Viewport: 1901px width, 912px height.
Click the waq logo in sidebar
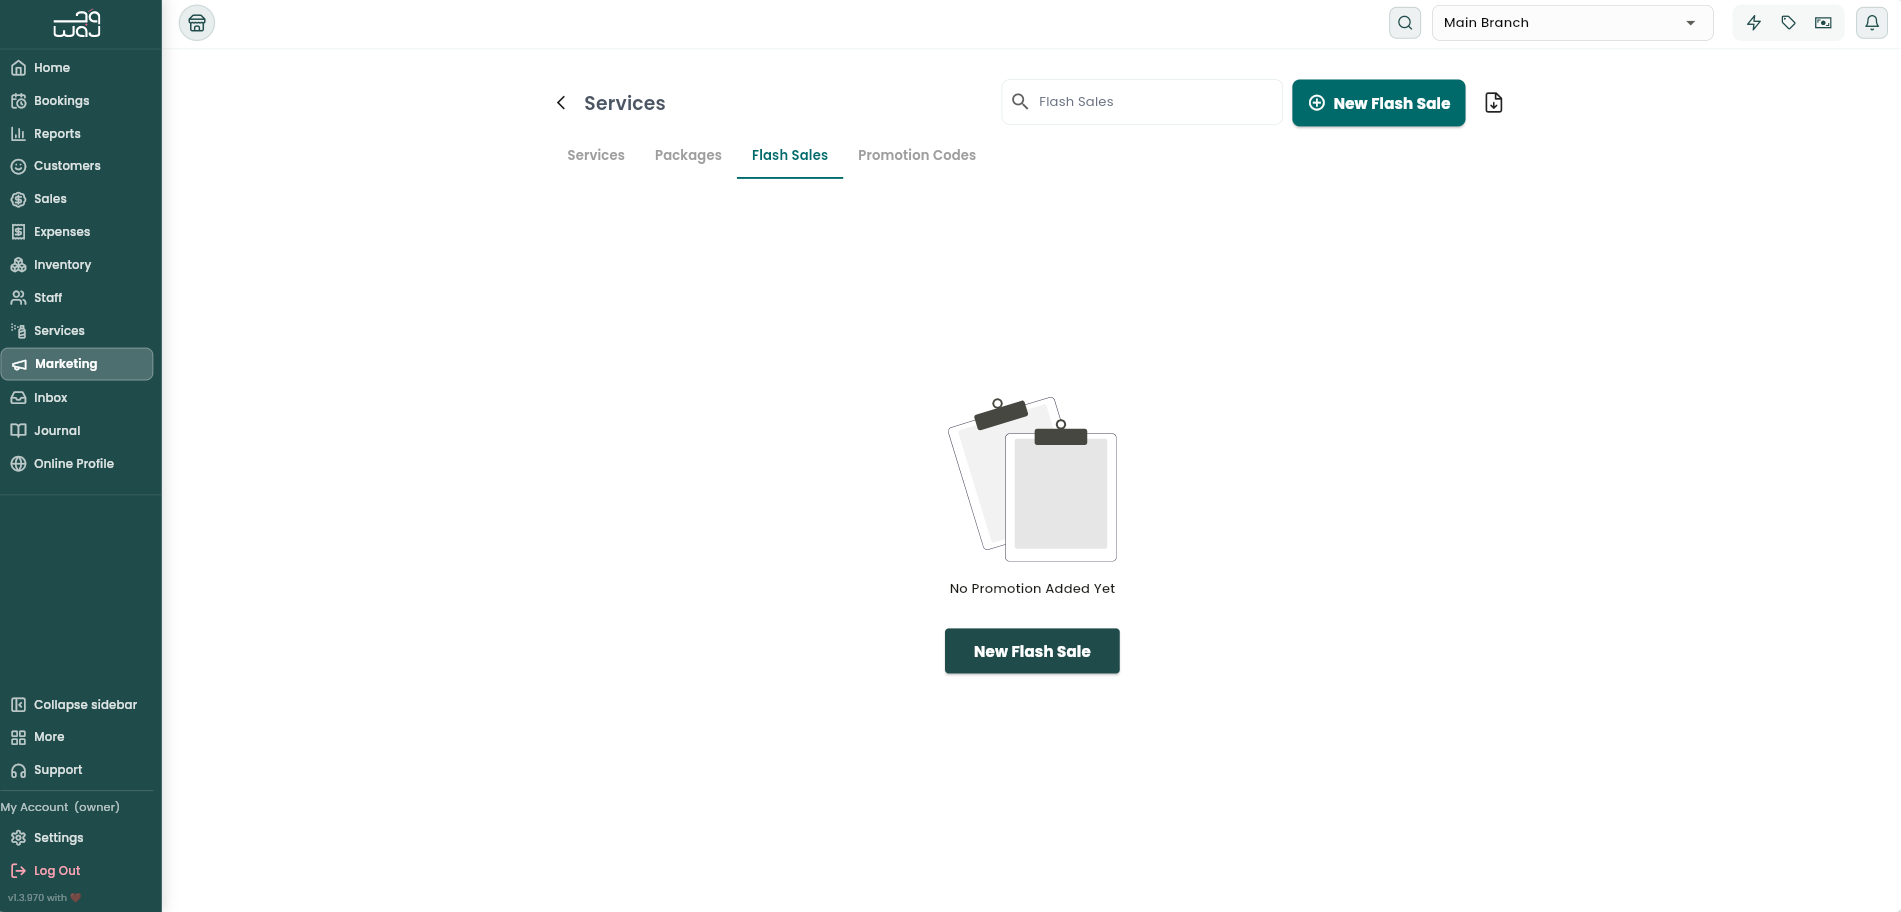(77, 24)
